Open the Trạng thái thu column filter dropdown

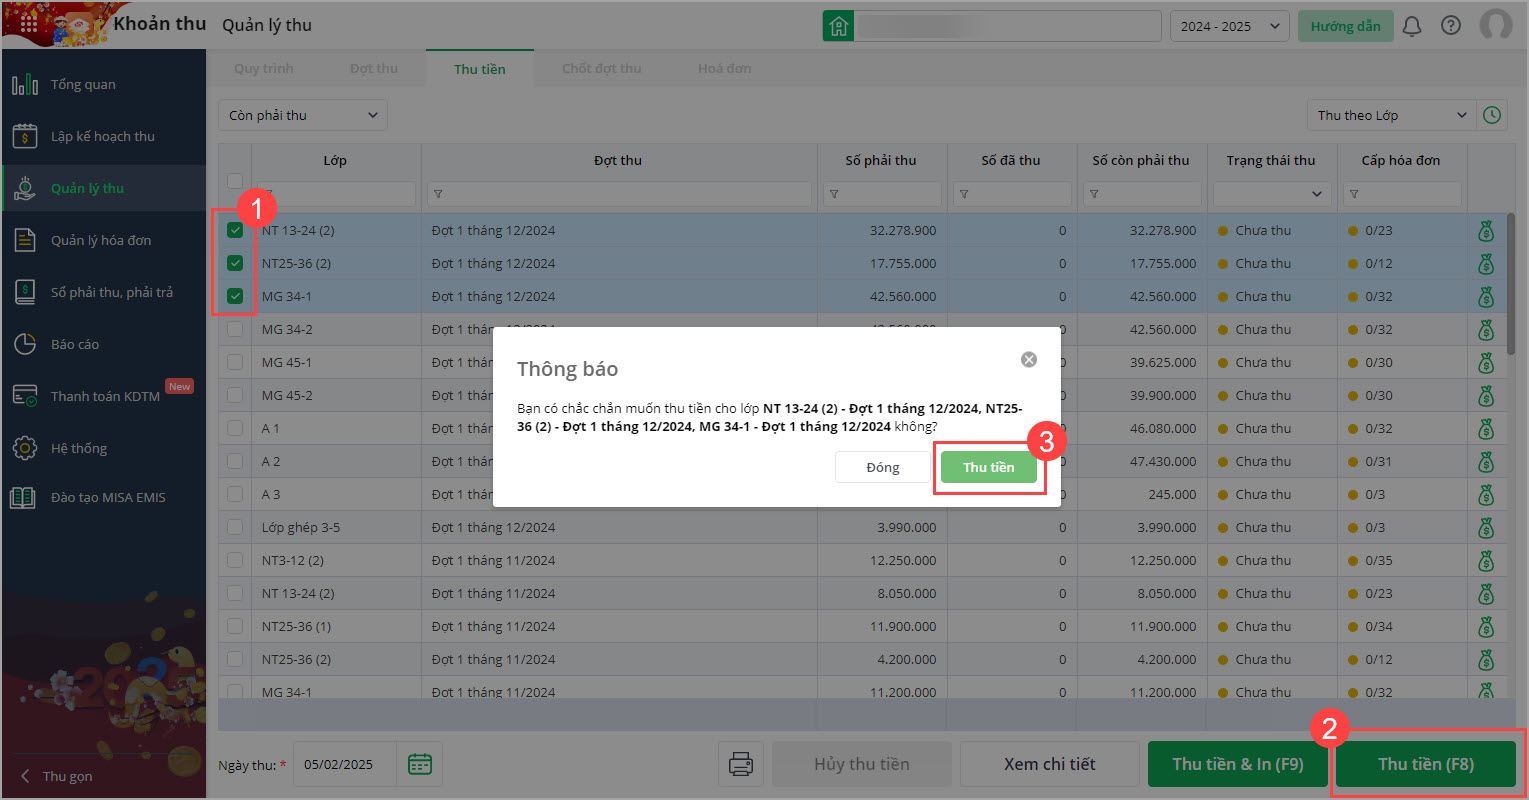[x=1272, y=194]
